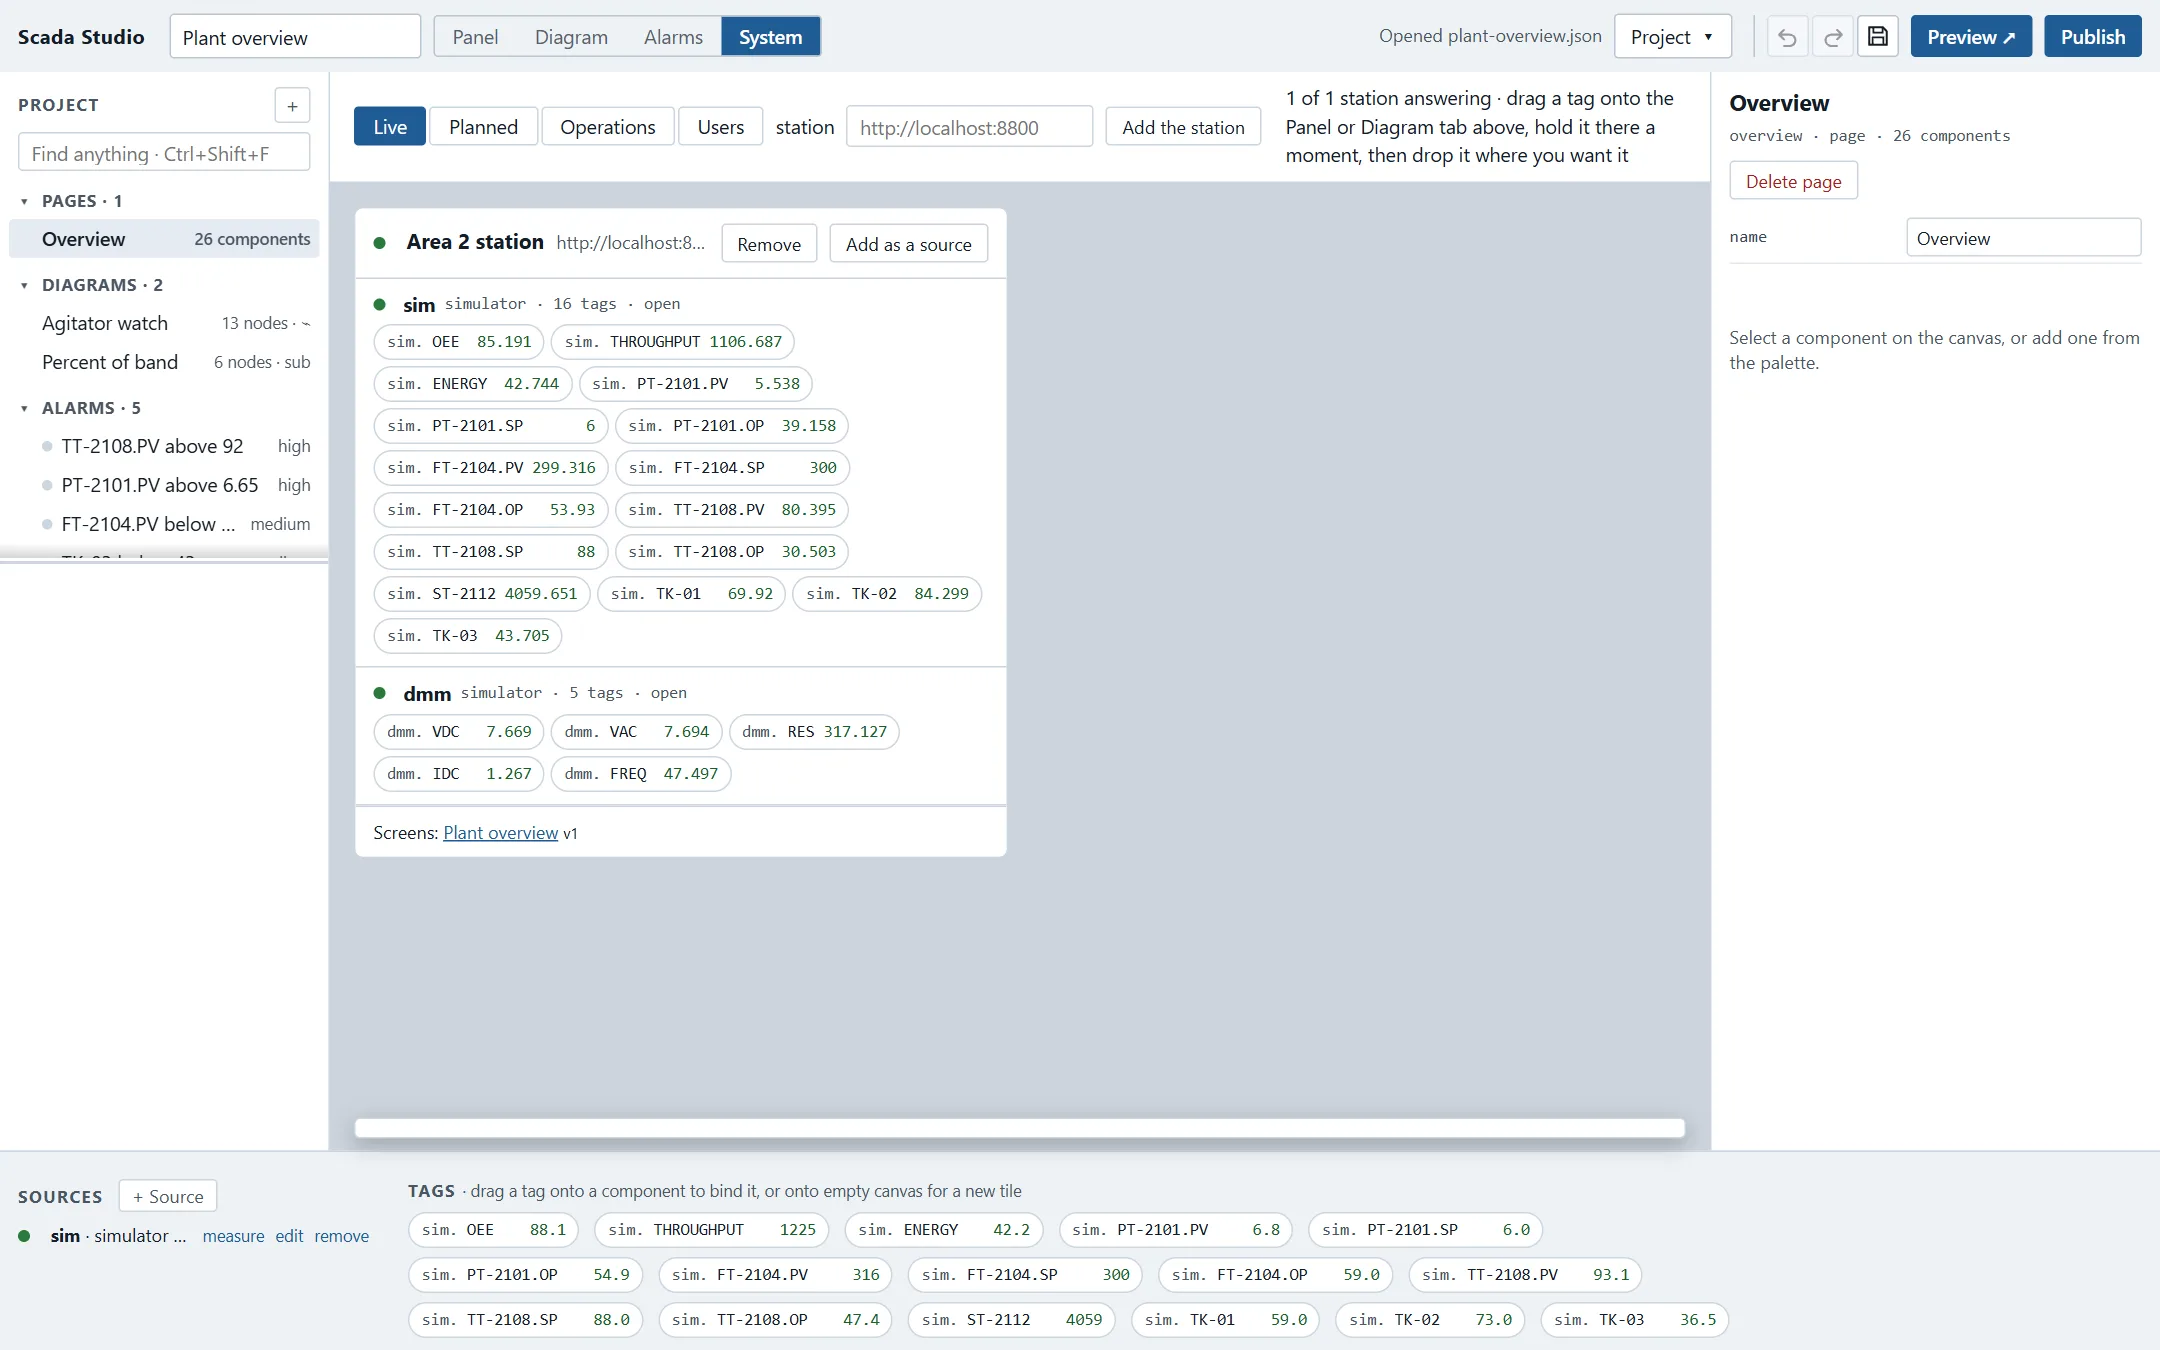Click the redo arrow icon
2160x1350 pixels.
(1833, 37)
